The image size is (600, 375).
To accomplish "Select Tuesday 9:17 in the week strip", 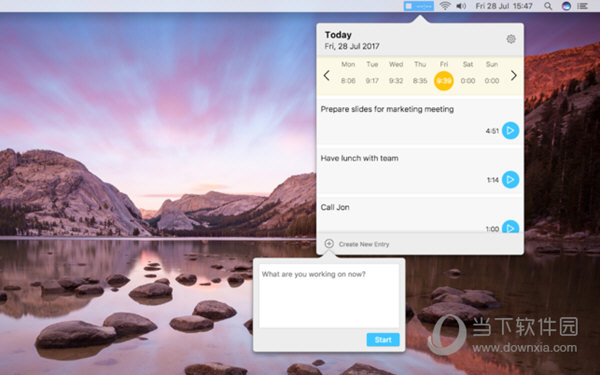I will (x=372, y=73).
